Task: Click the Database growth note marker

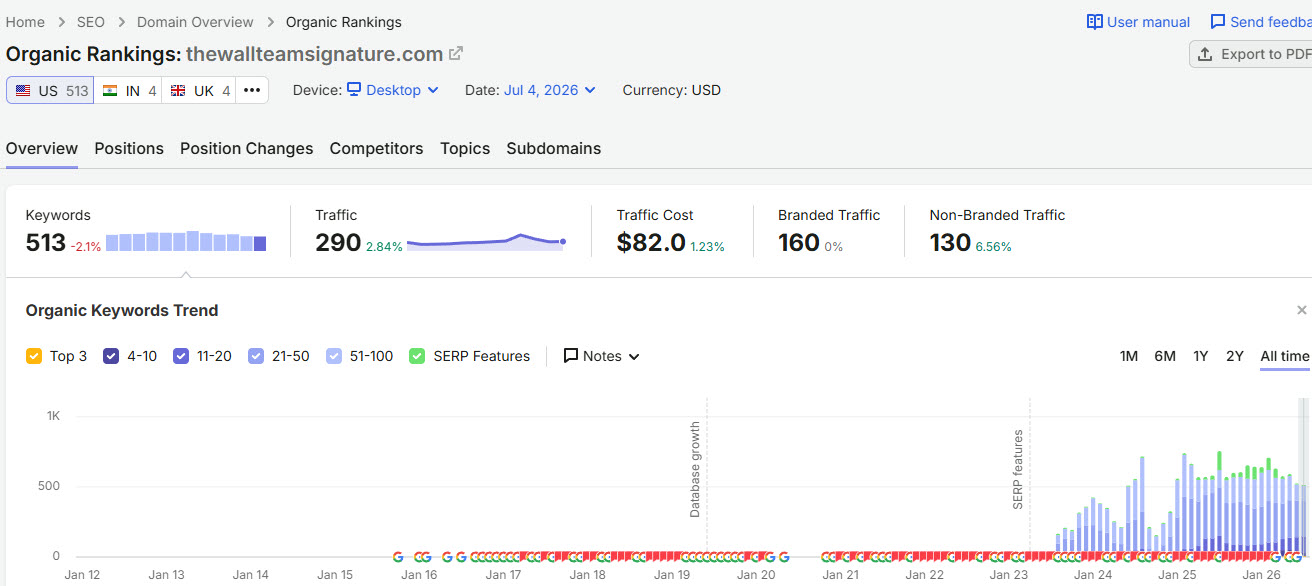Action: tap(695, 469)
